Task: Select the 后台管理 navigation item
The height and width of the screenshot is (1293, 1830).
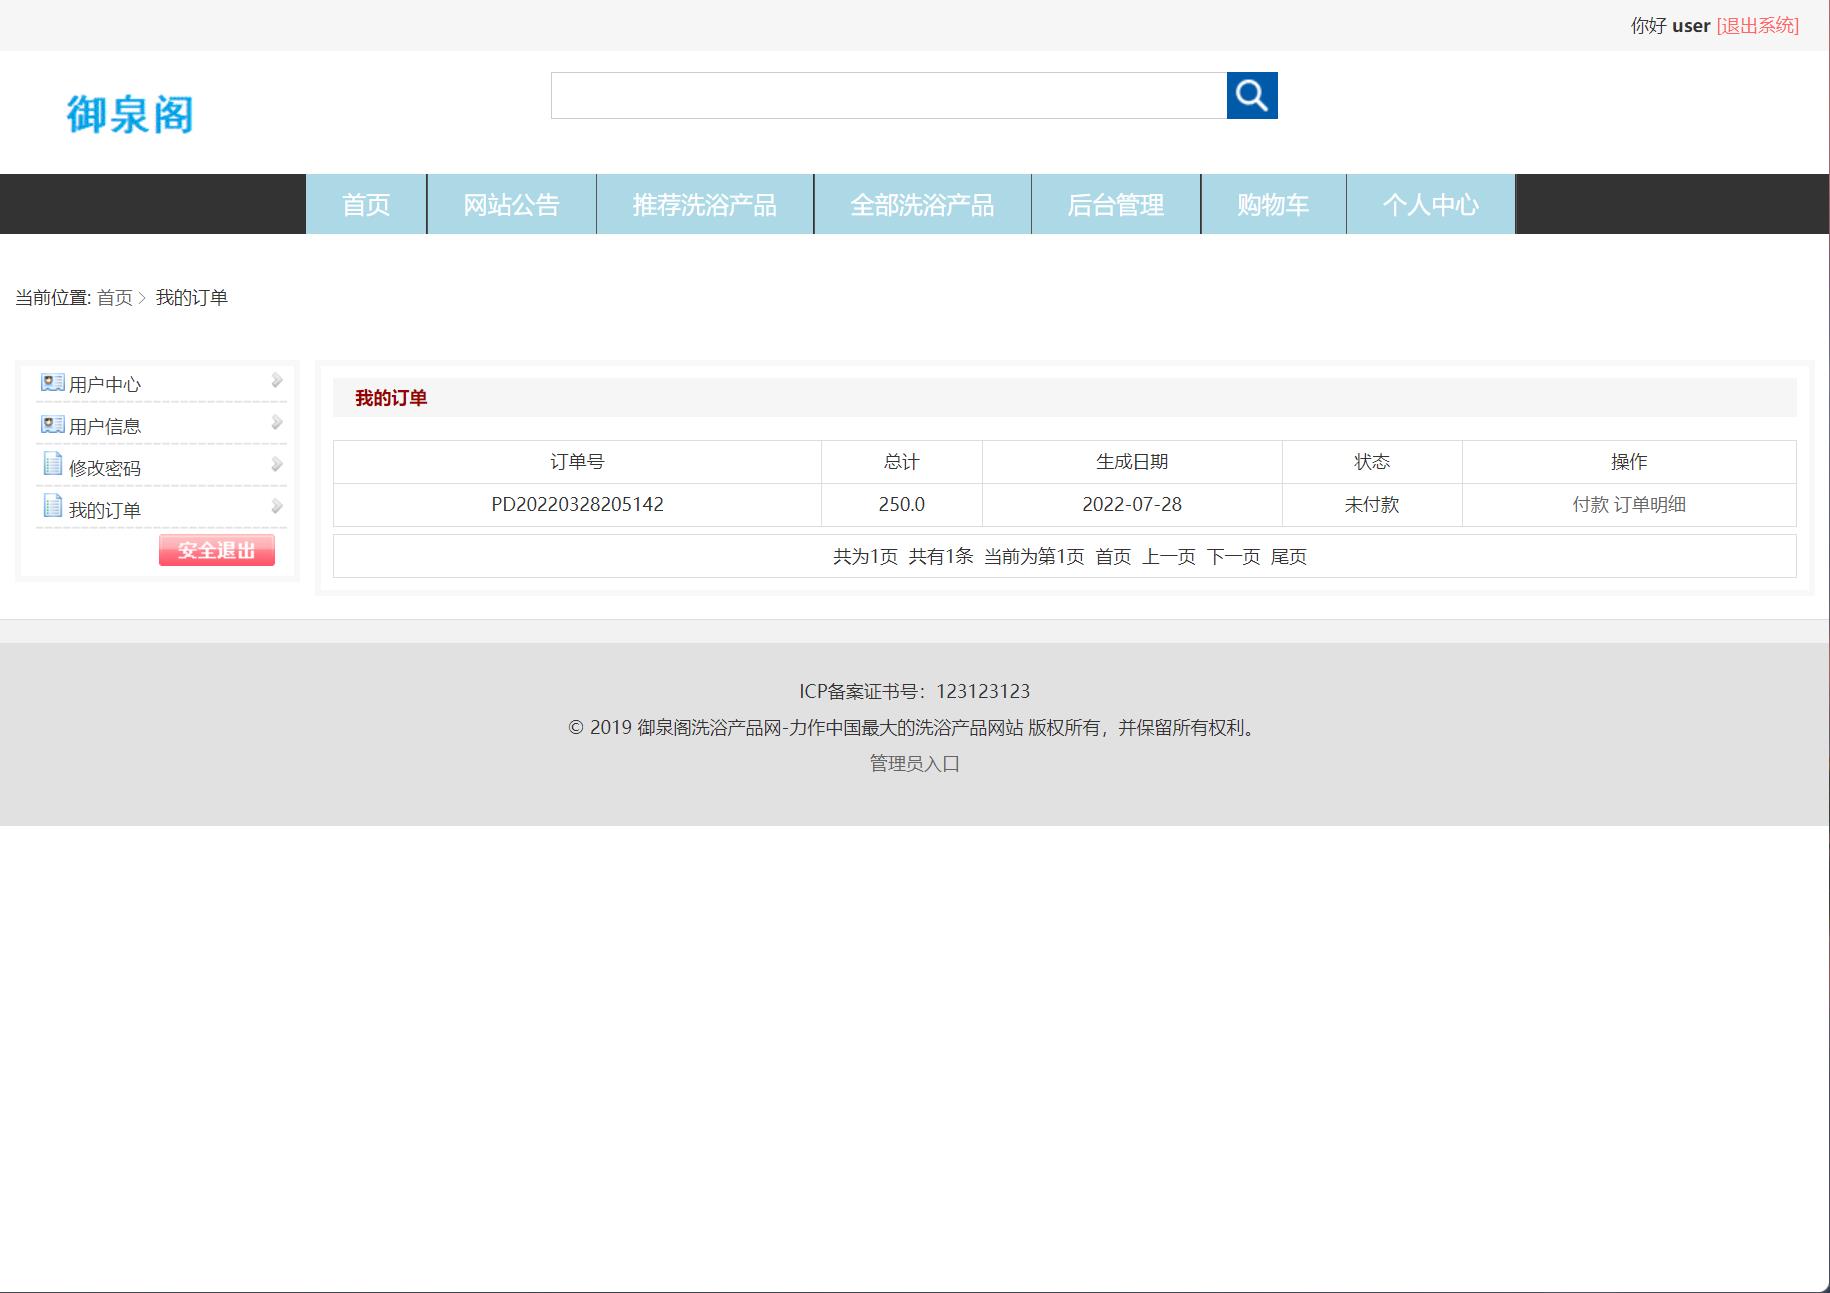Action: [x=1115, y=204]
